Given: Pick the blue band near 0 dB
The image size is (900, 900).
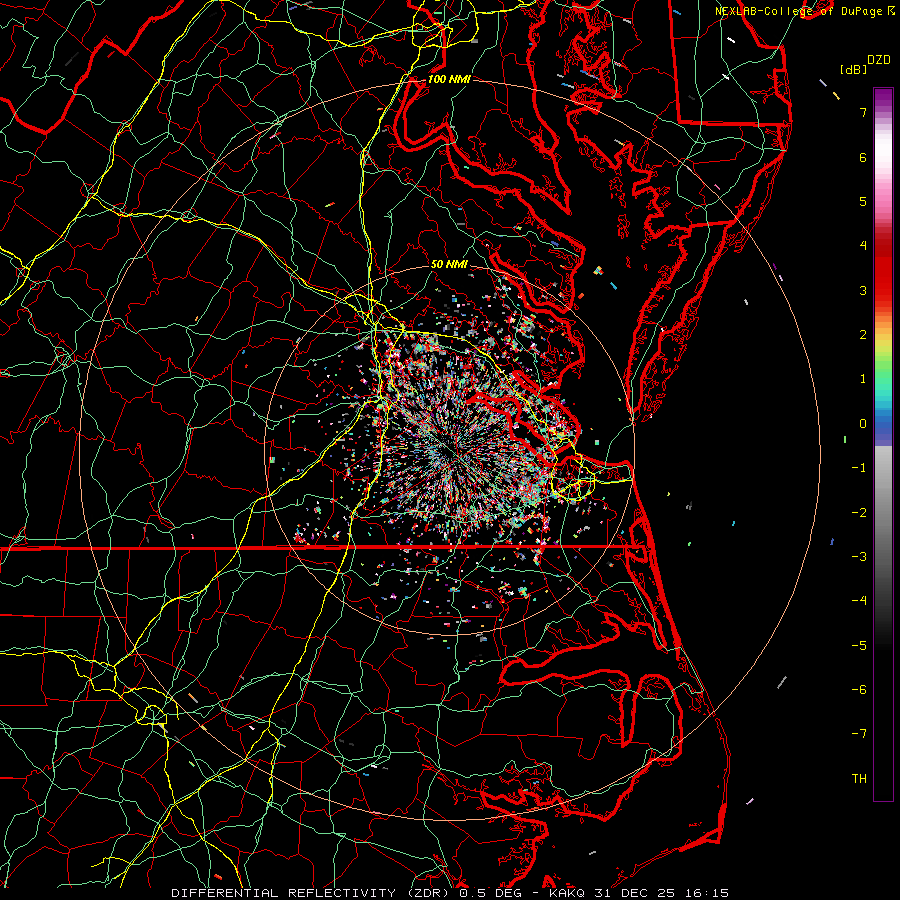Looking at the screenshot, I should click(883, 425).
